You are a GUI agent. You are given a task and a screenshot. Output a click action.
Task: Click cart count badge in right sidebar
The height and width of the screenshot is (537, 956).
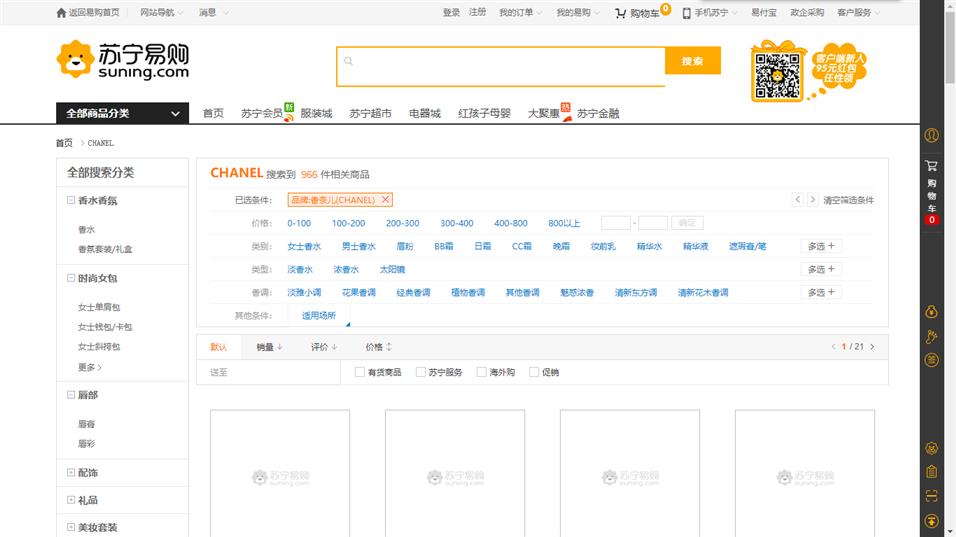pyautogui.click(x=931, y=220)
